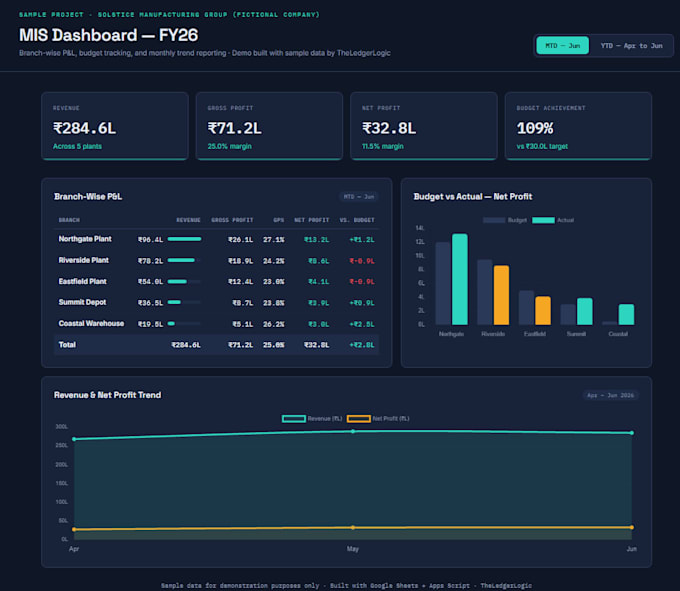
Task: Select the Riverside Plant row name
Action: [84, 260]
